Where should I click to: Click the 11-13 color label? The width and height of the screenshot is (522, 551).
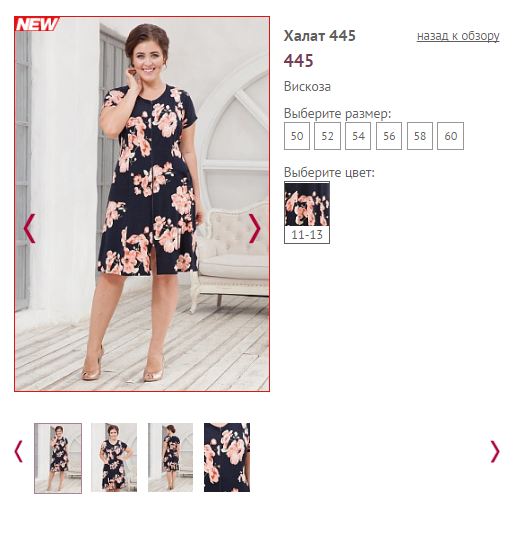307,235
